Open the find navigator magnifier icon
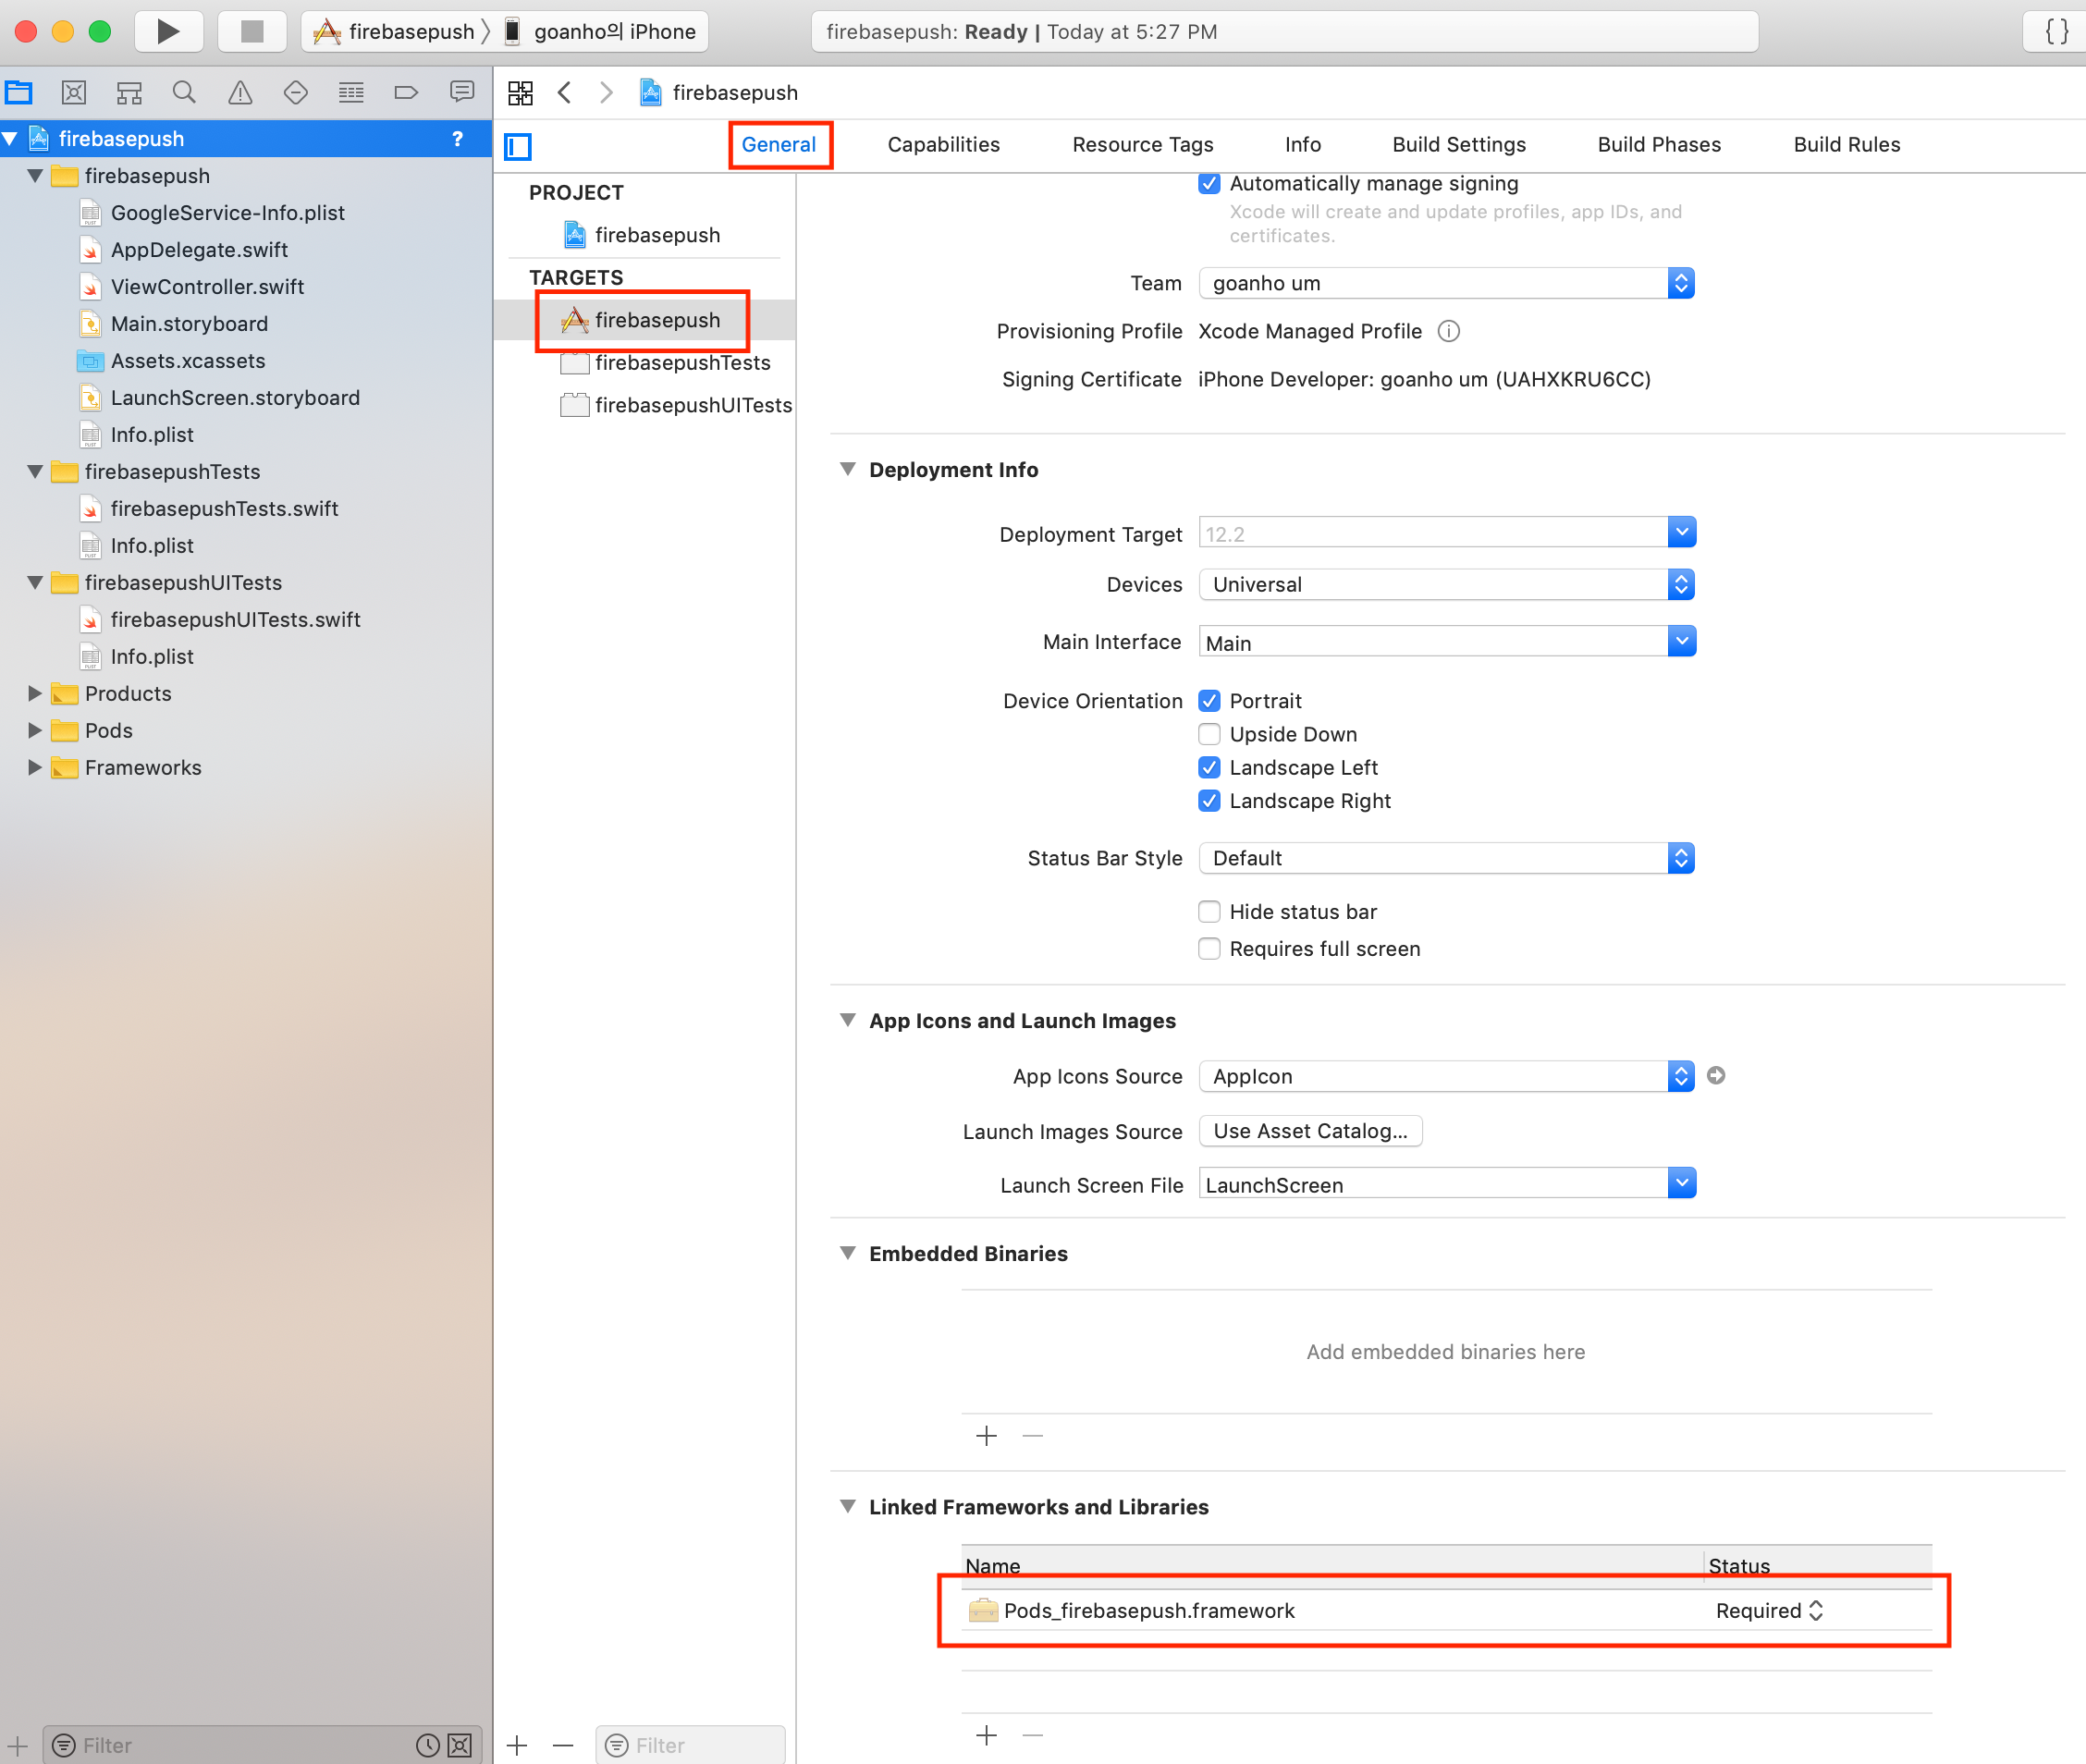The width and height of the screenshot is (2086, 1764). (184, 93)
